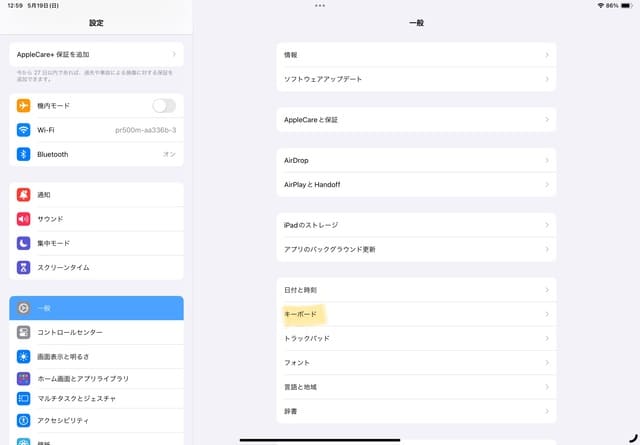
Task: Tap the 一般 gear icon
Action: (23, 308)
